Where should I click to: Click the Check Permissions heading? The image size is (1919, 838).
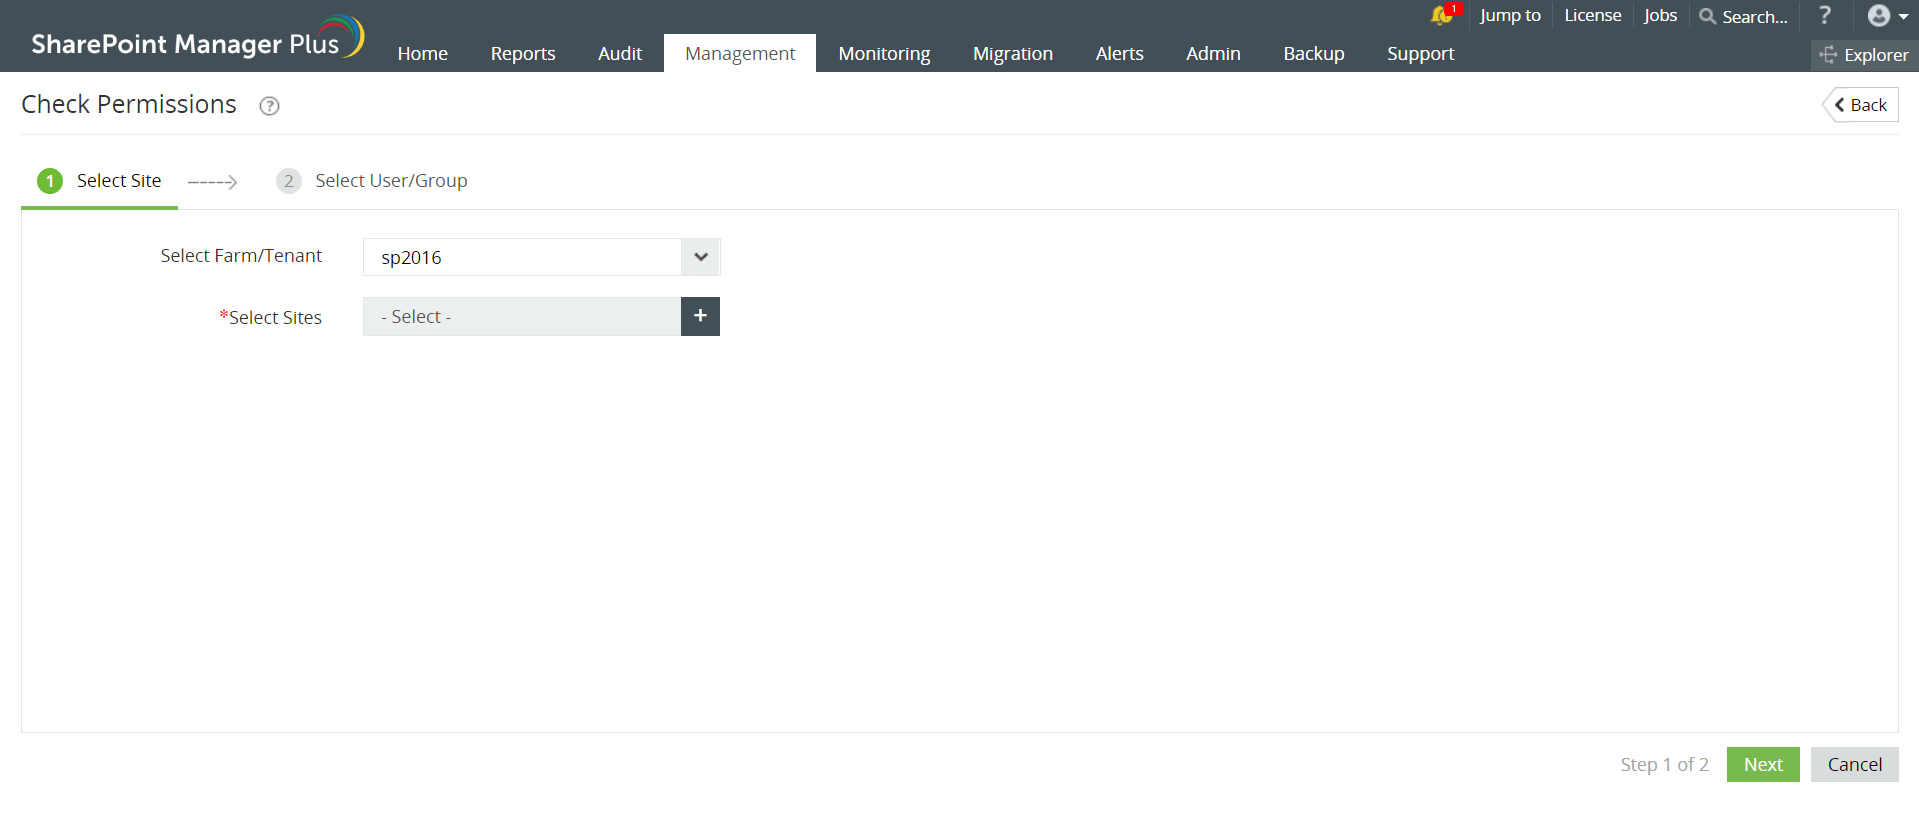(x=129, y=104)
